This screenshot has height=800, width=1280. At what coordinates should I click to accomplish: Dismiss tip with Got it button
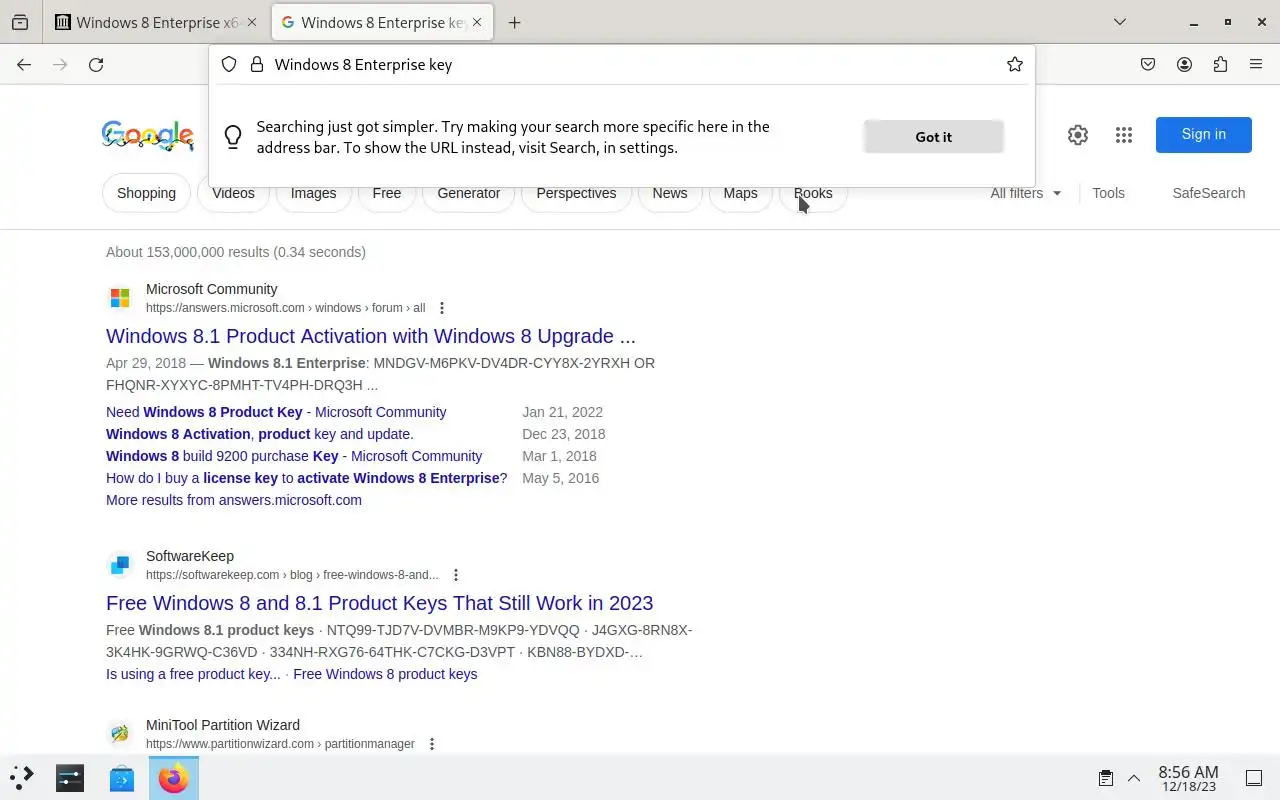click(934, 137)
